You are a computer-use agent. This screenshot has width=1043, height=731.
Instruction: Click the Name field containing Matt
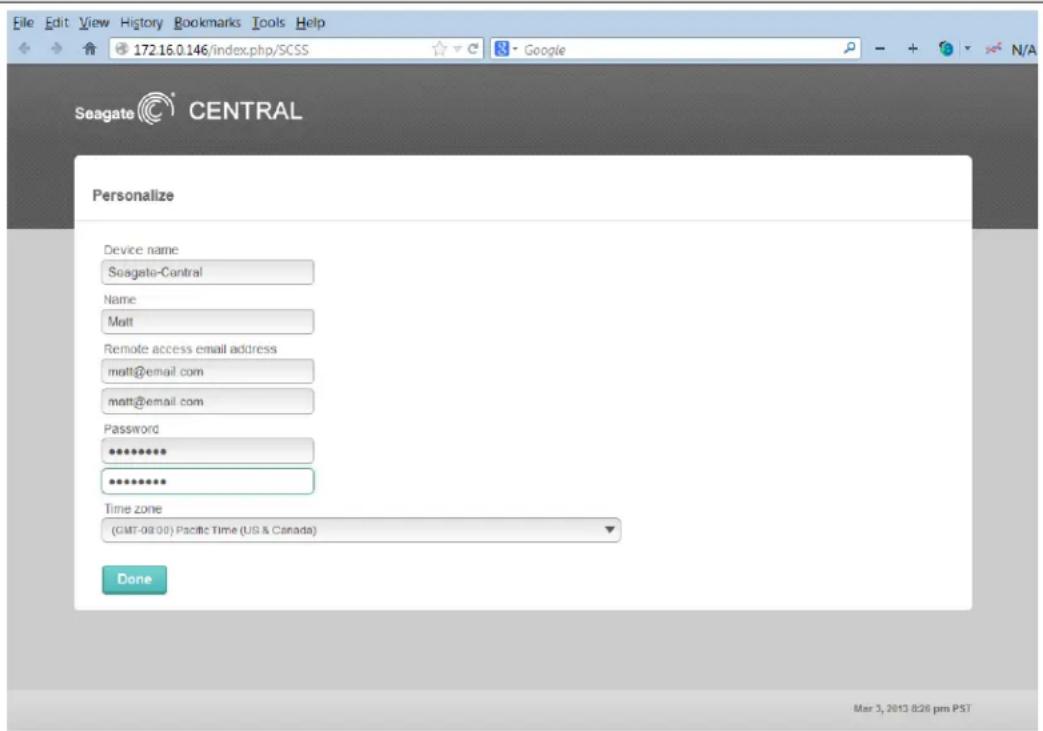pyautogui.click(x=208, y=322)
